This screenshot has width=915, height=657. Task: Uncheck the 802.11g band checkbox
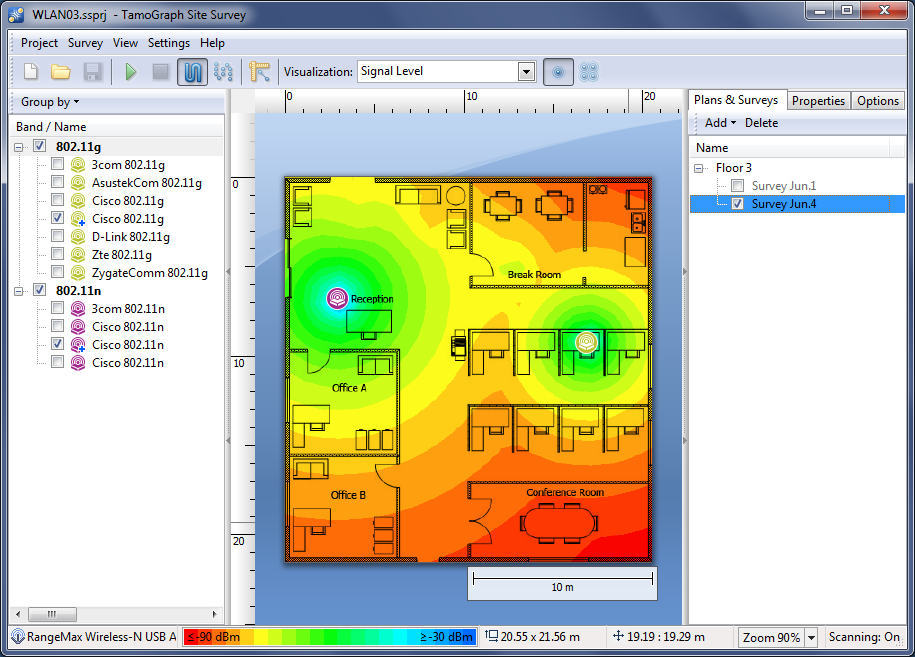tap(40, 146)
